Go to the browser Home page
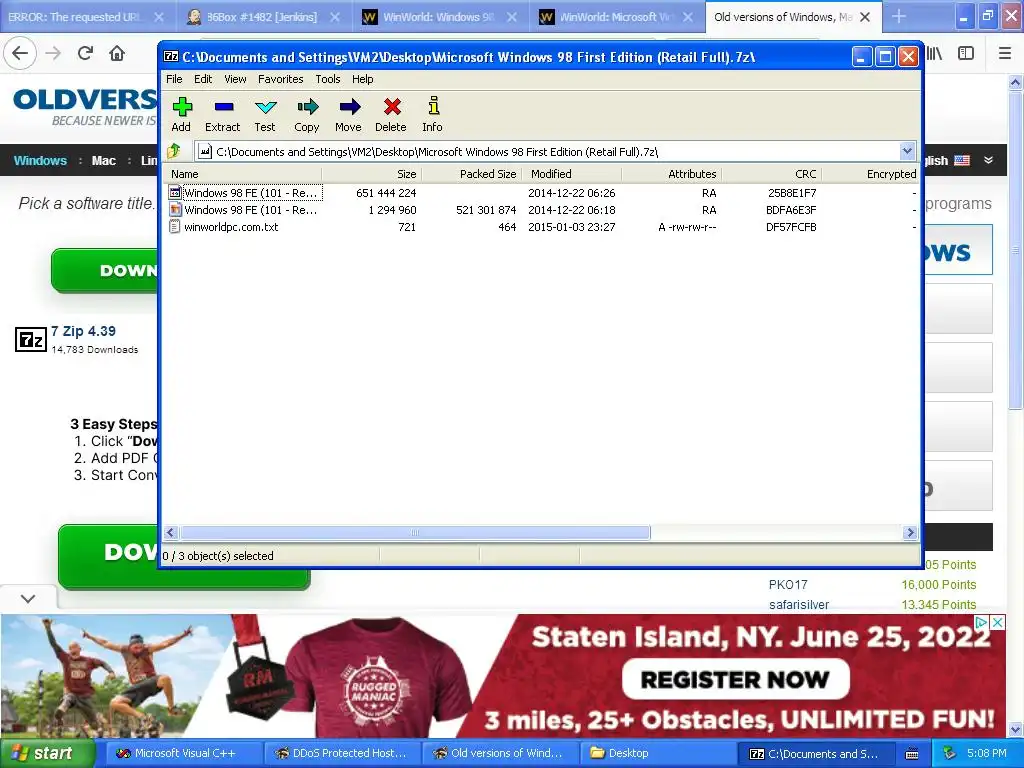 click(117, 53)
